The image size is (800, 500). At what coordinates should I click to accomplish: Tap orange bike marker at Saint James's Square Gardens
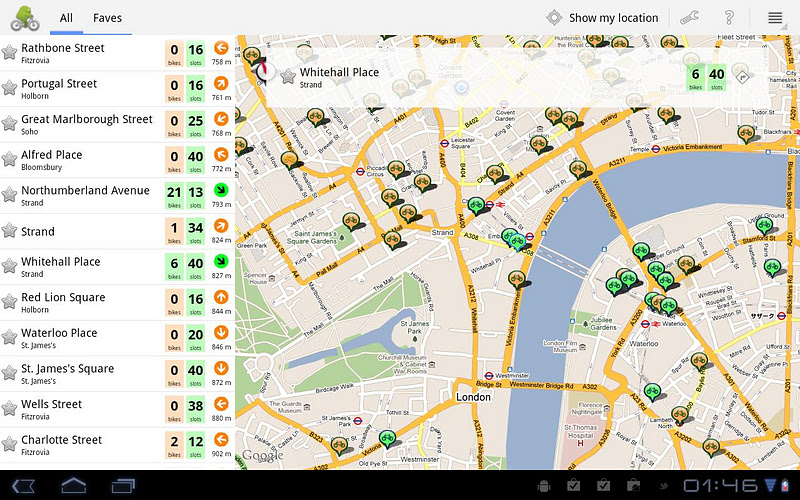click(x=351, y=221)
